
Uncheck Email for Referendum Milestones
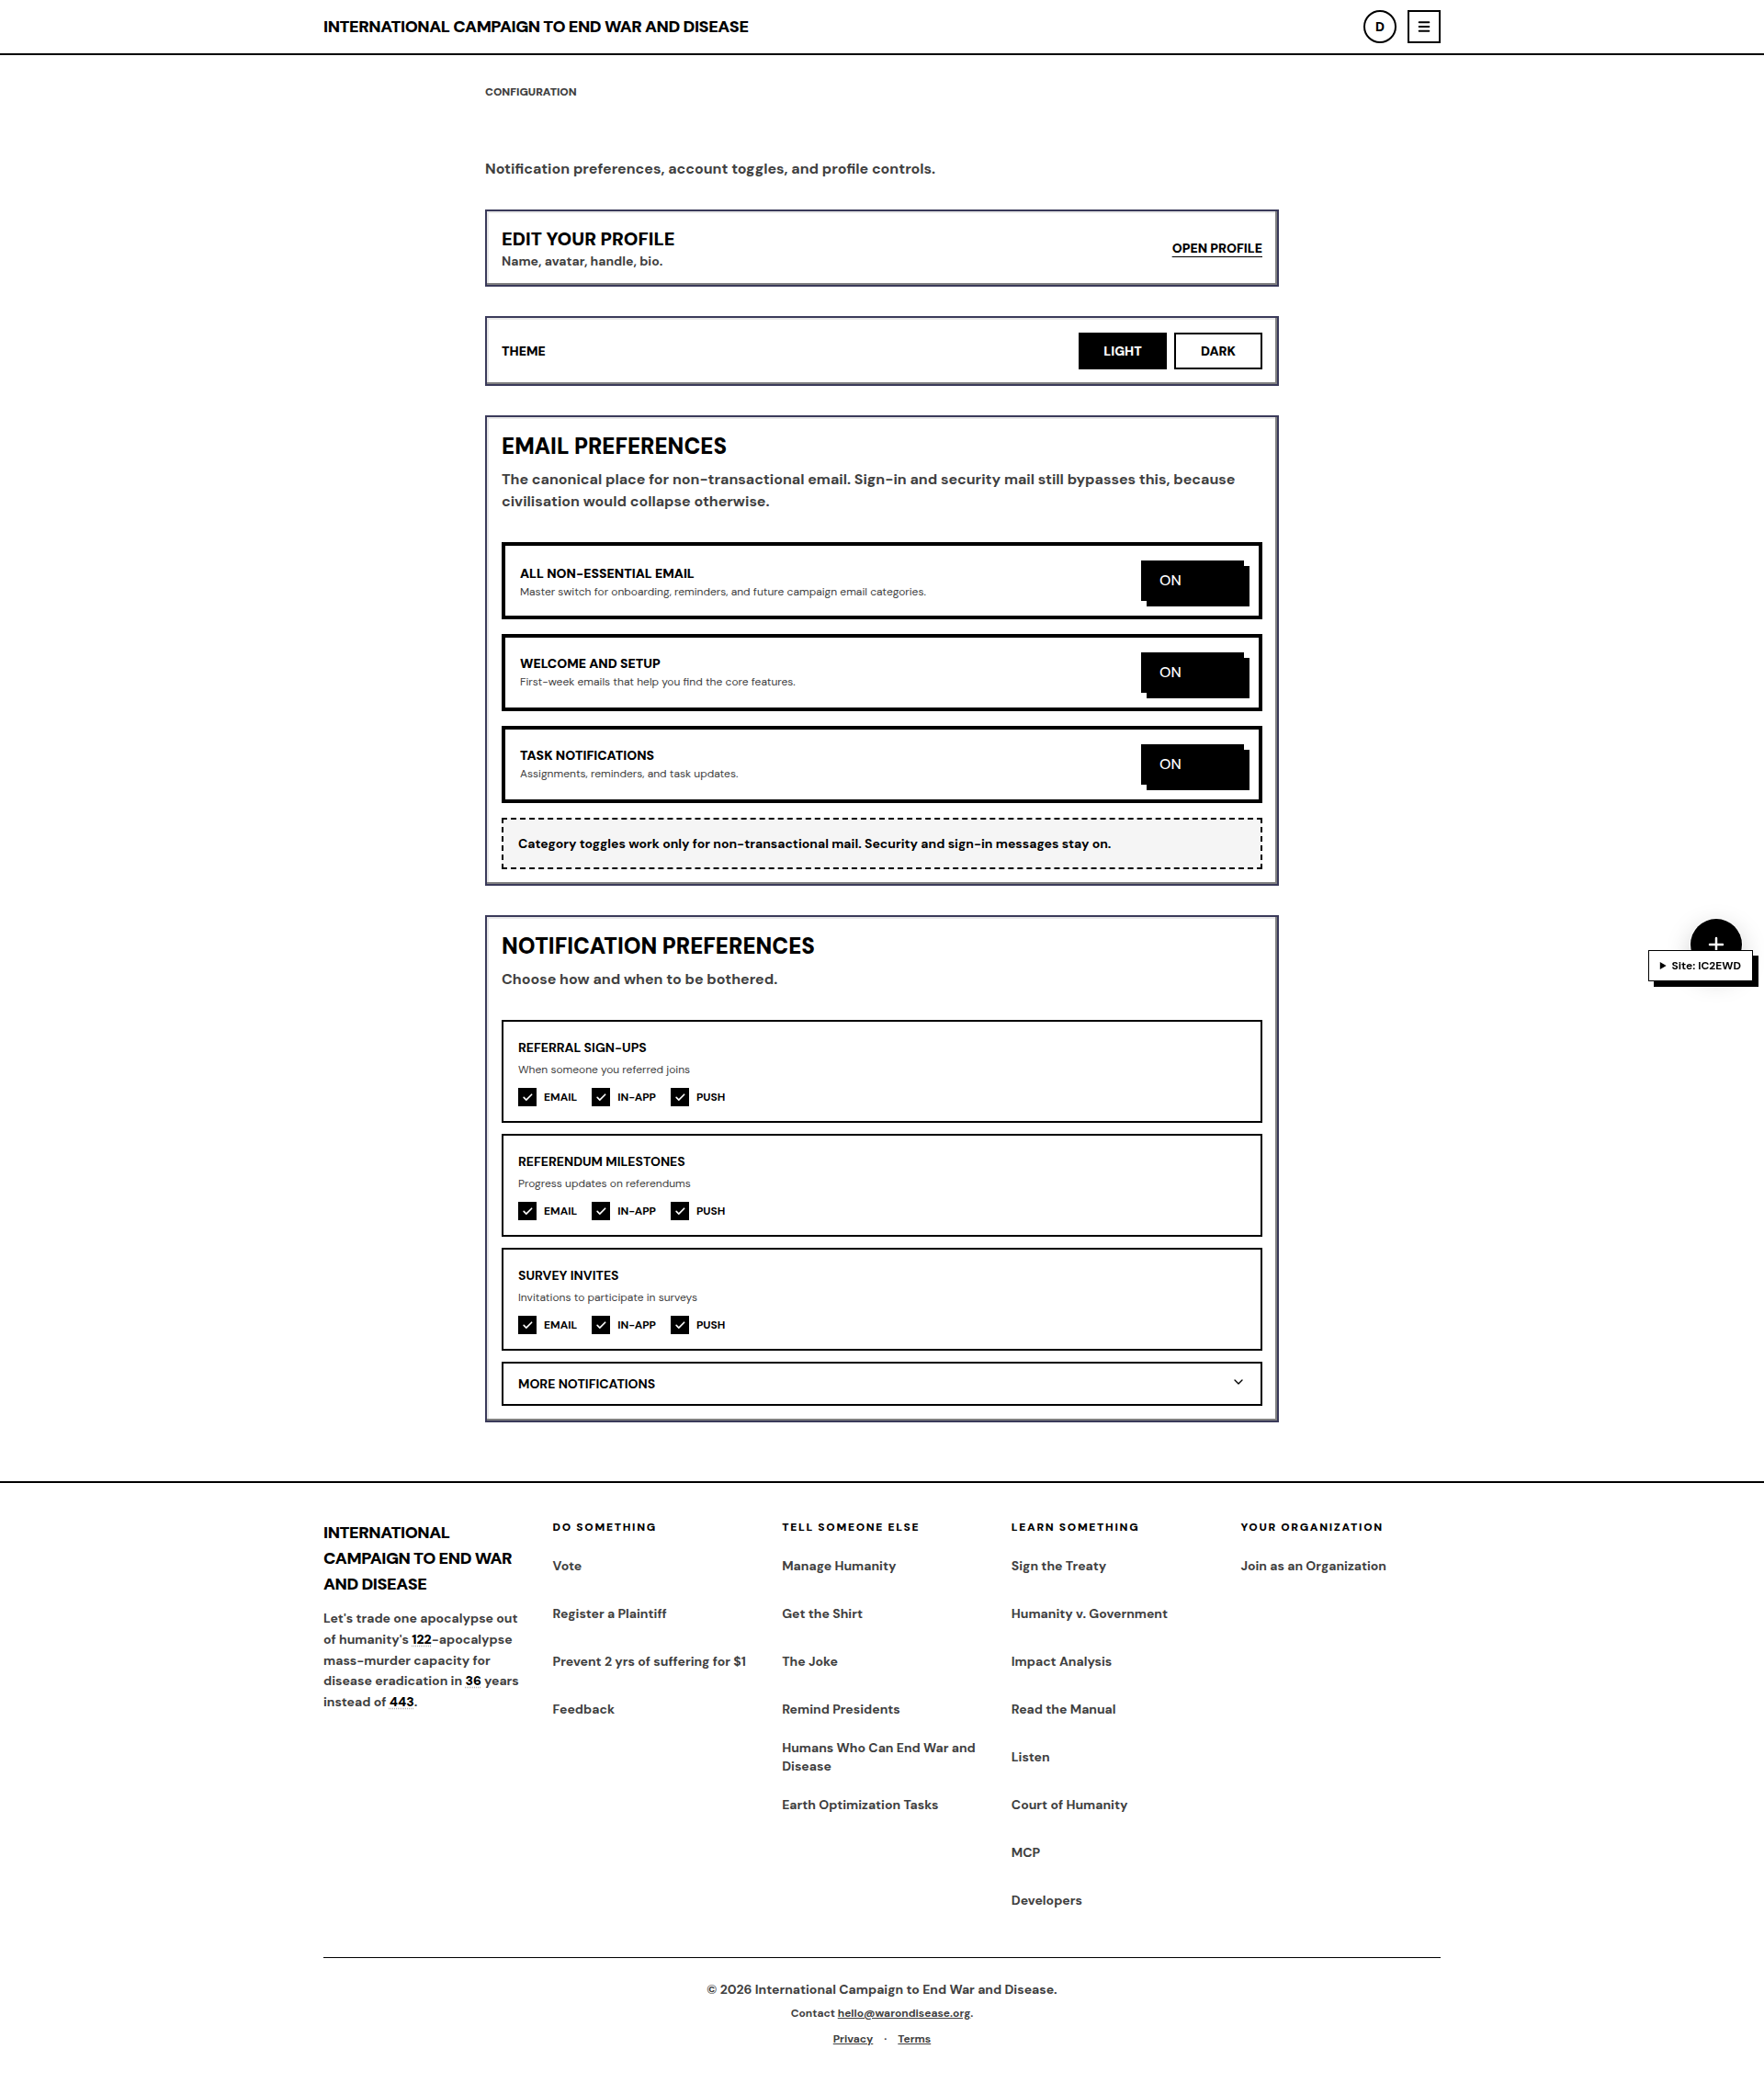pyautogui.click(x=527, y=1211)
